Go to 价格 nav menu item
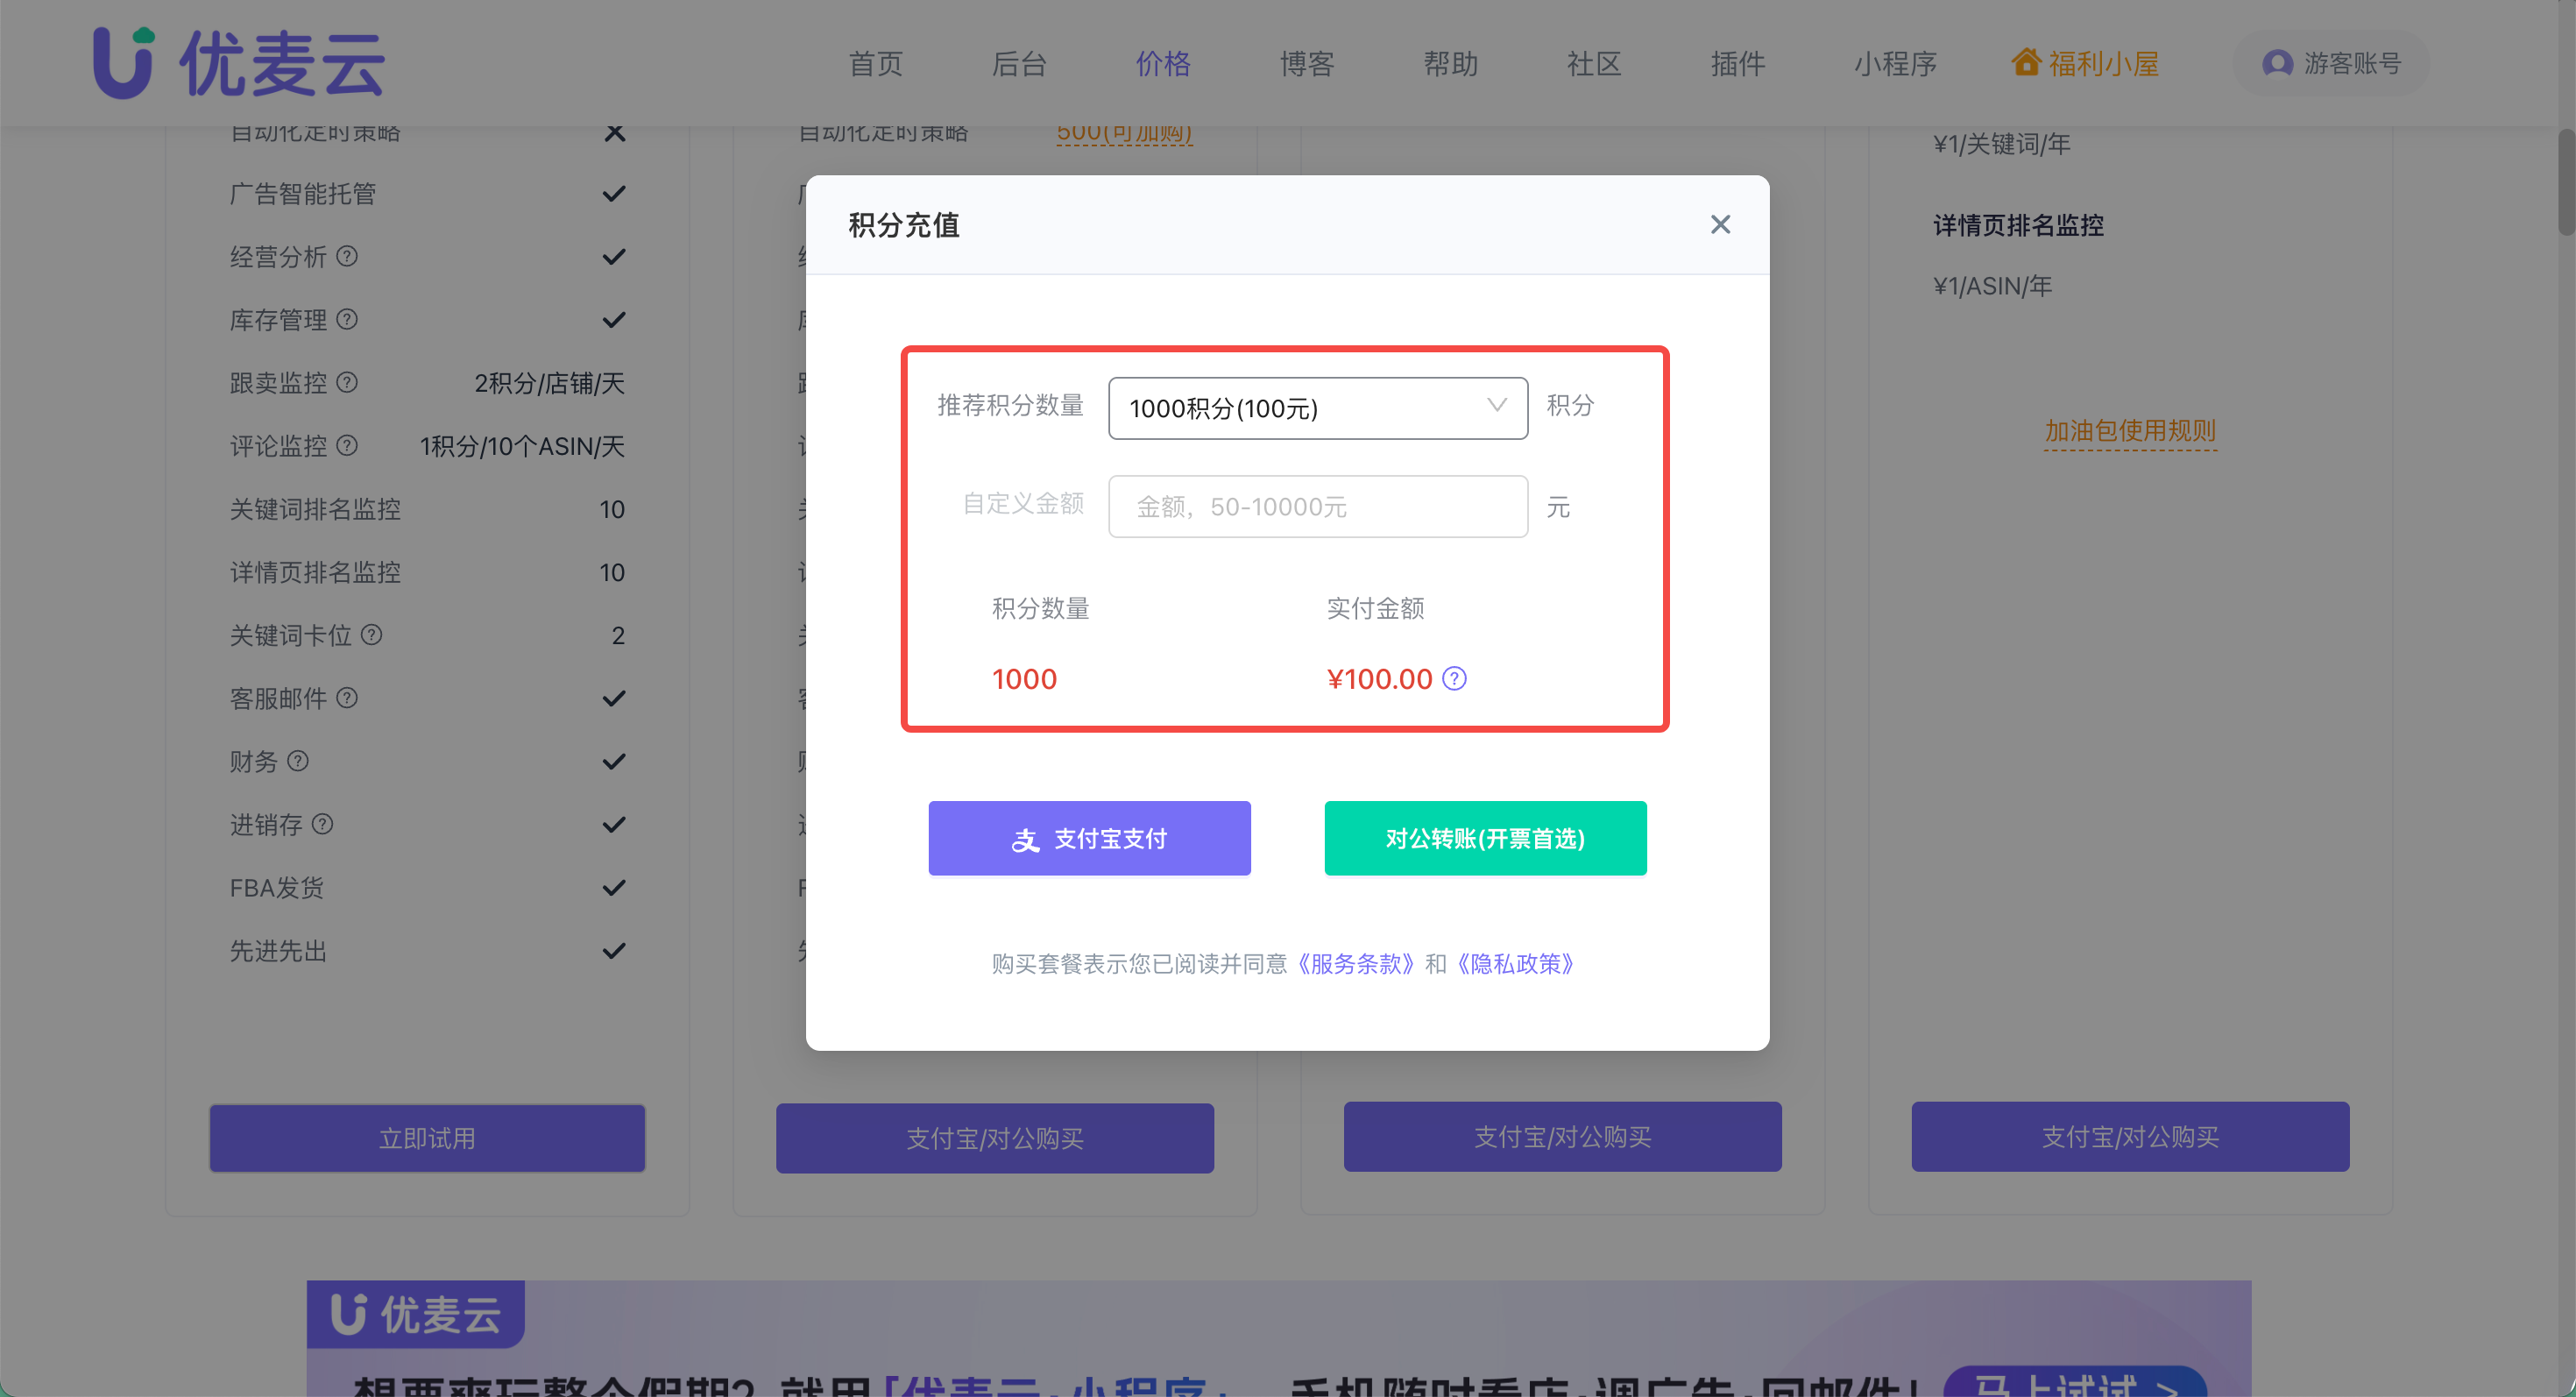Screen dimensions: 2576x1397 [x=1163, y=64]
